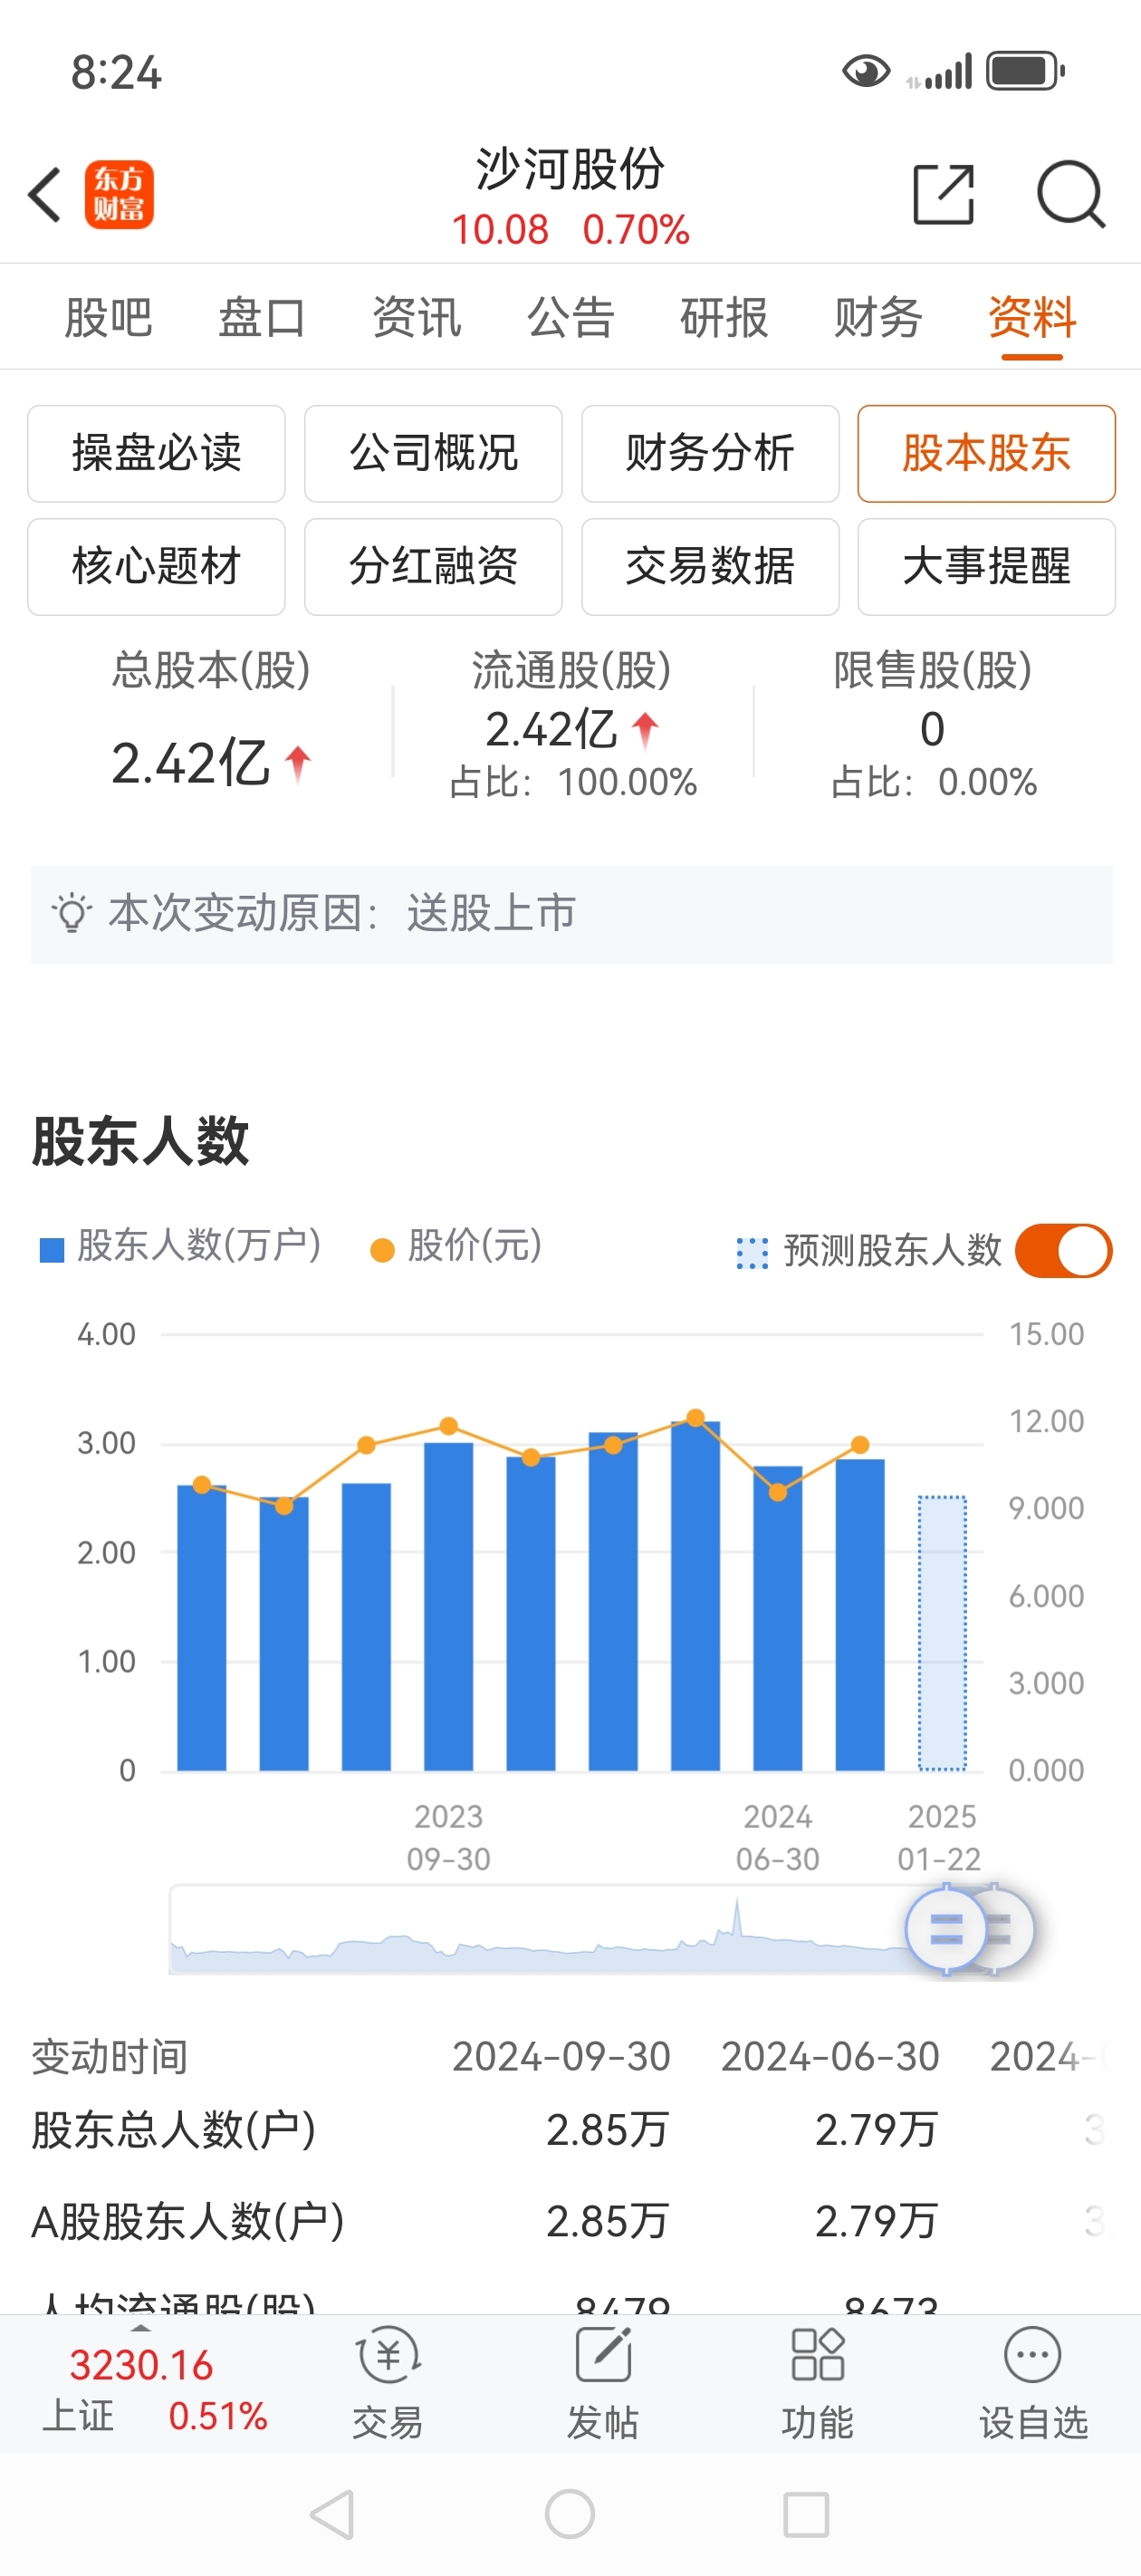Tap the back arrow icon

coord(45,194)
